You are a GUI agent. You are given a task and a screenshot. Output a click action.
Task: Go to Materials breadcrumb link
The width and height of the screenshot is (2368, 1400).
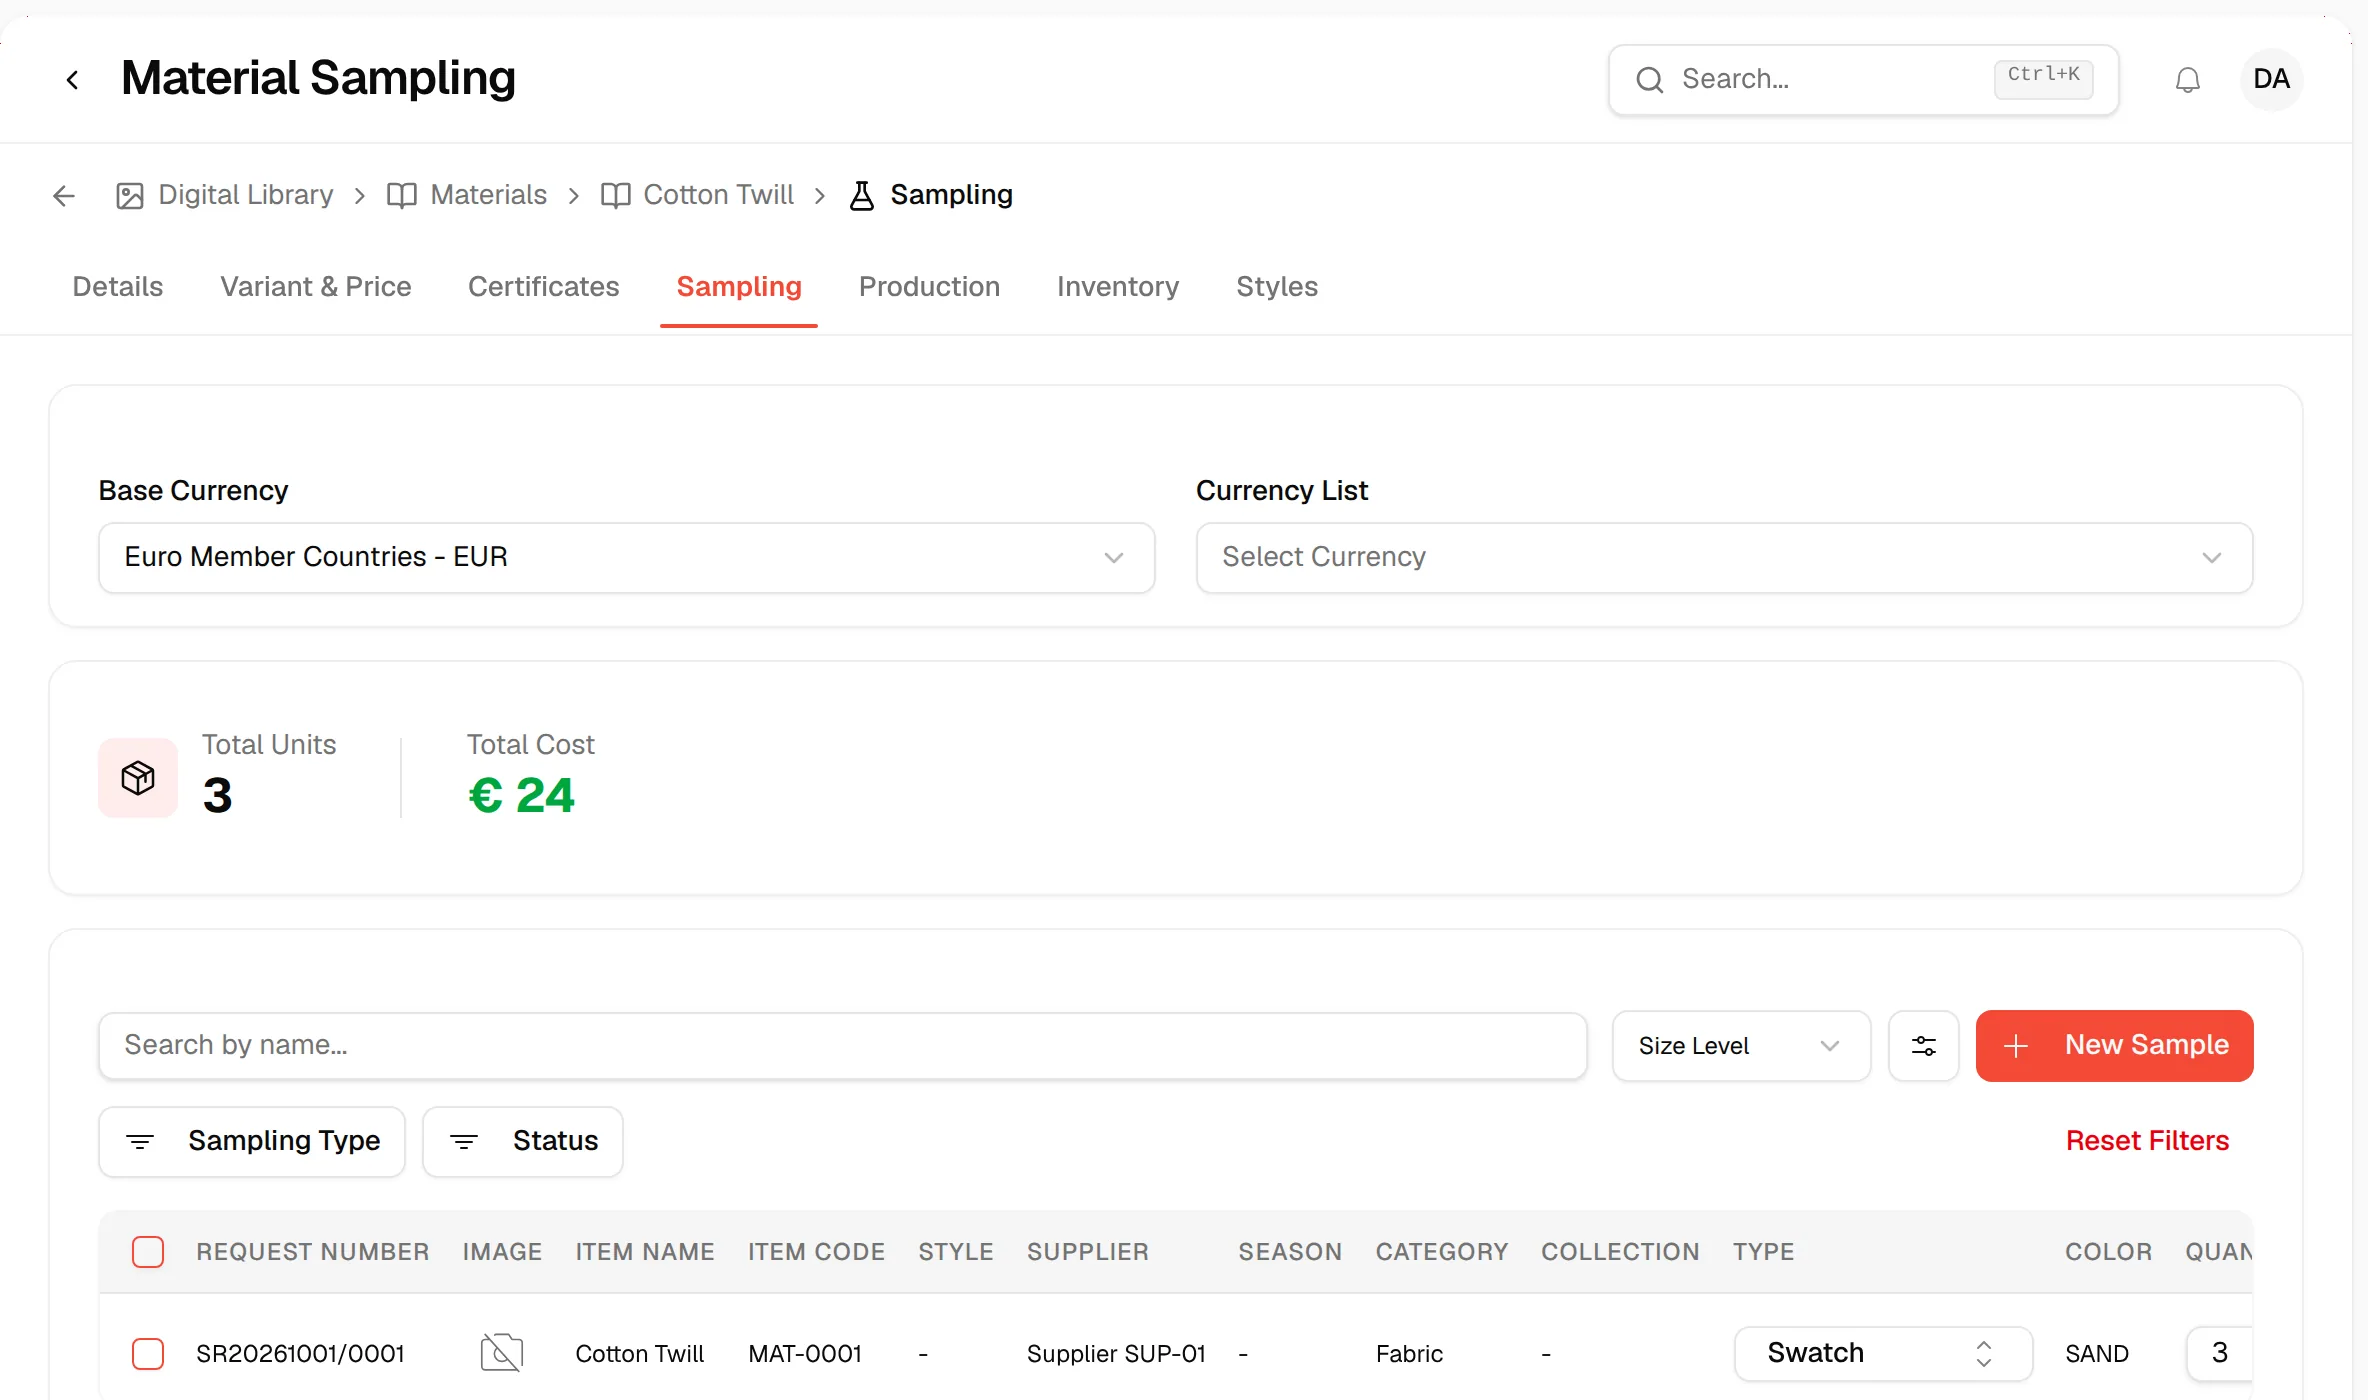coord(489,195)
